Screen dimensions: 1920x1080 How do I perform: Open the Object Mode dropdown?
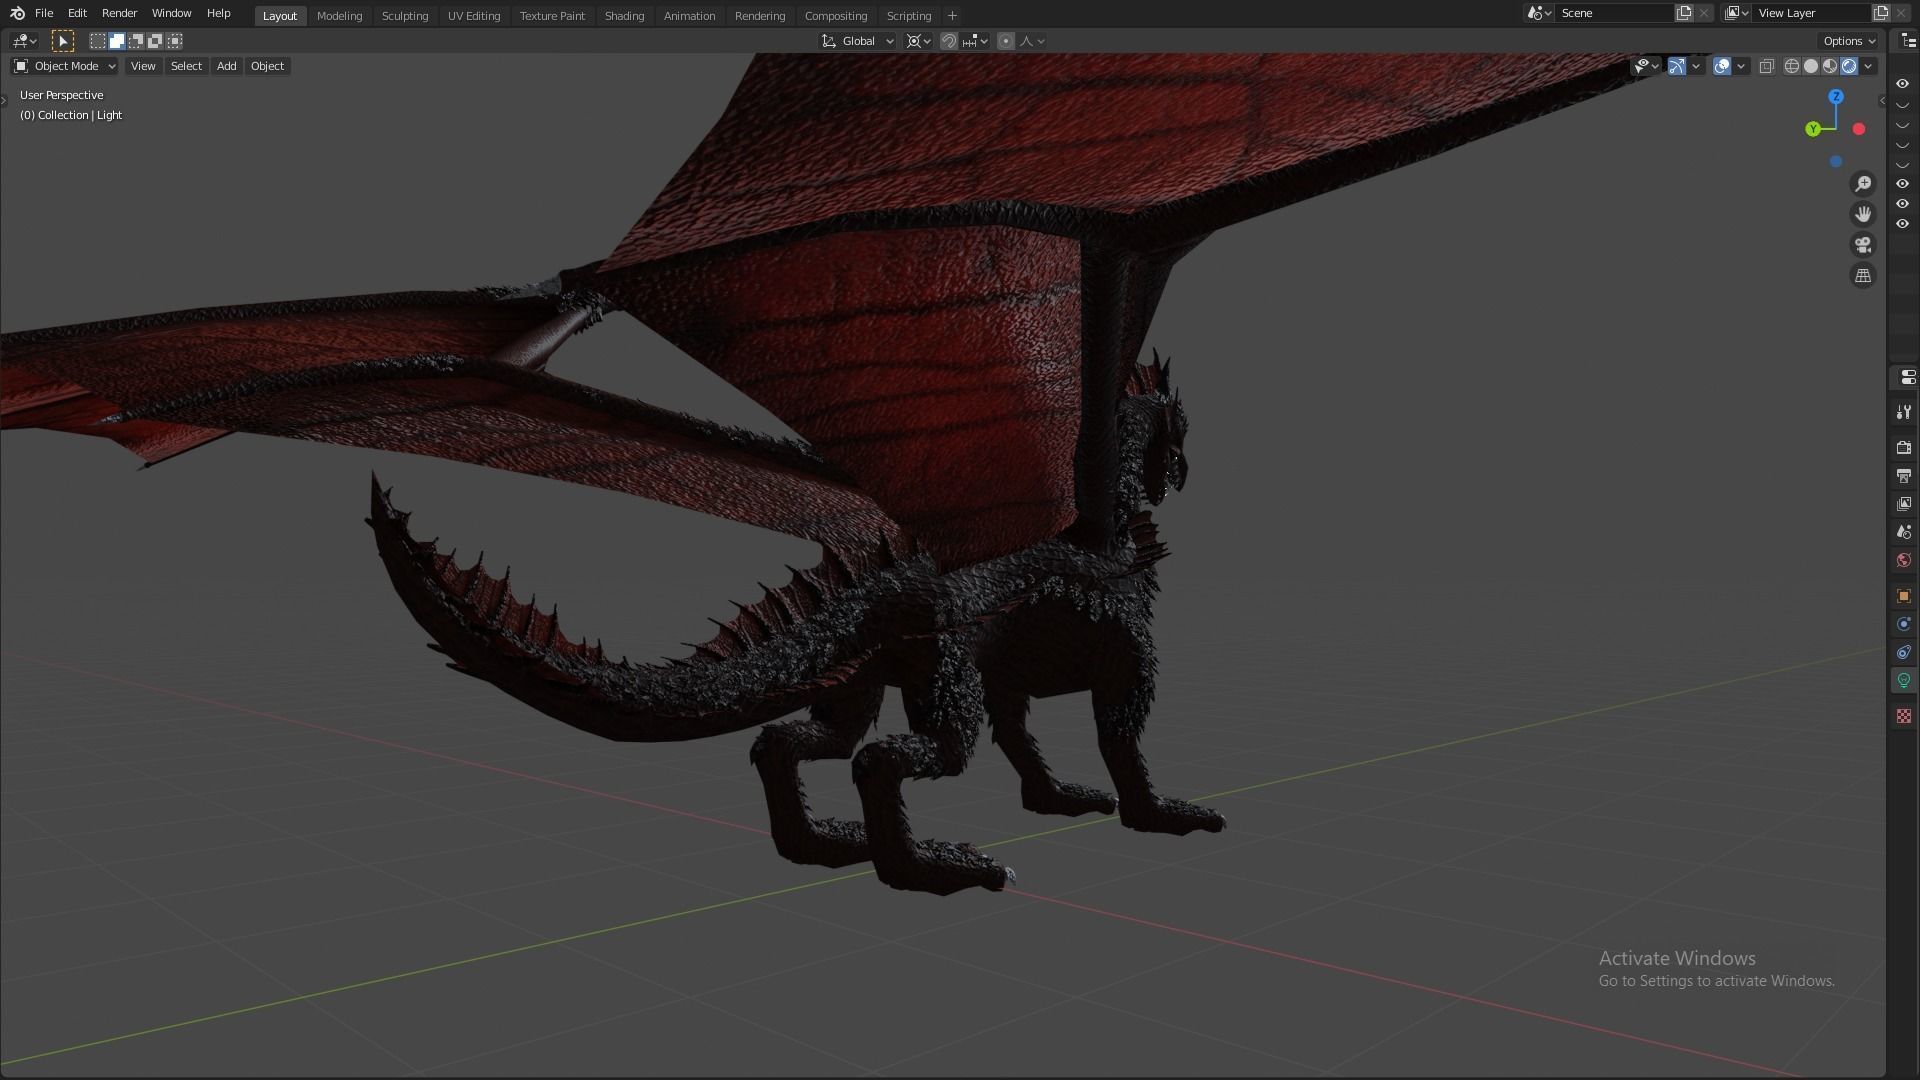(65, 66)
